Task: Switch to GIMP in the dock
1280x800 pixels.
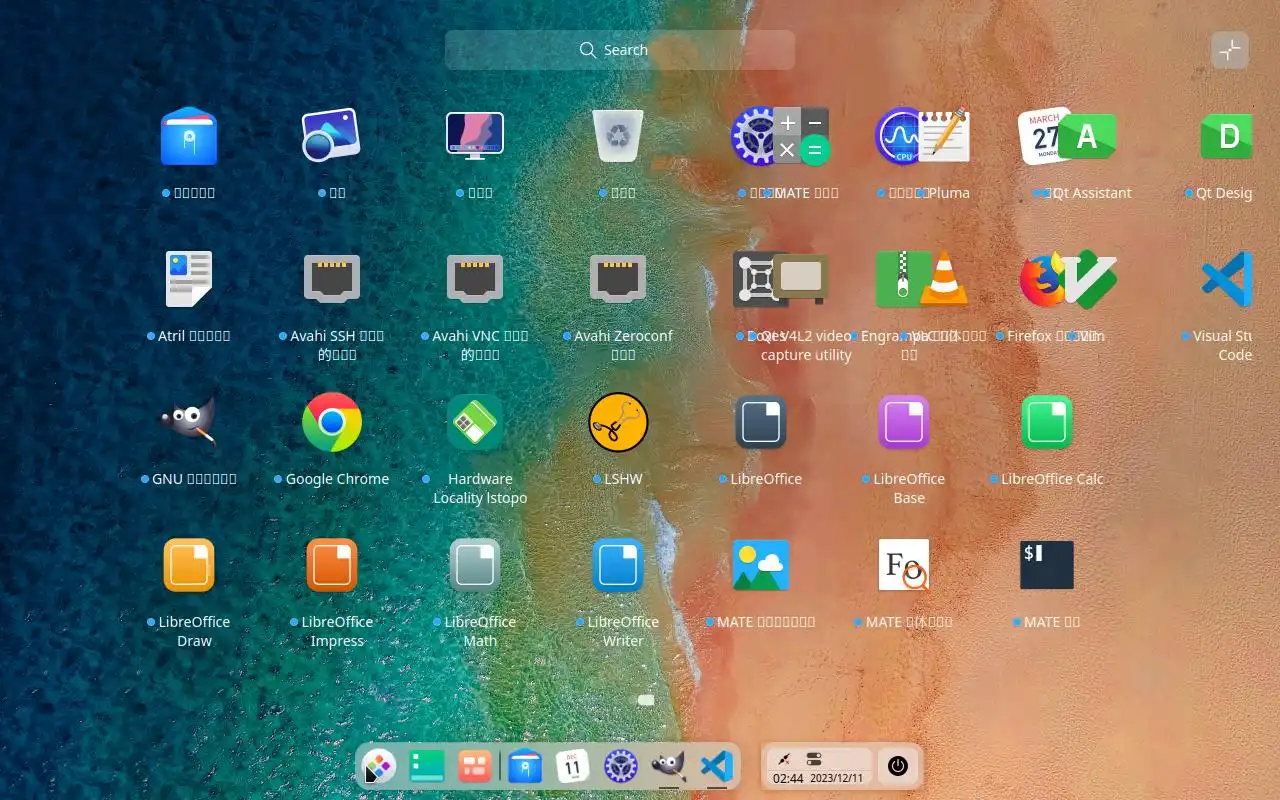Action: (669, 767)
